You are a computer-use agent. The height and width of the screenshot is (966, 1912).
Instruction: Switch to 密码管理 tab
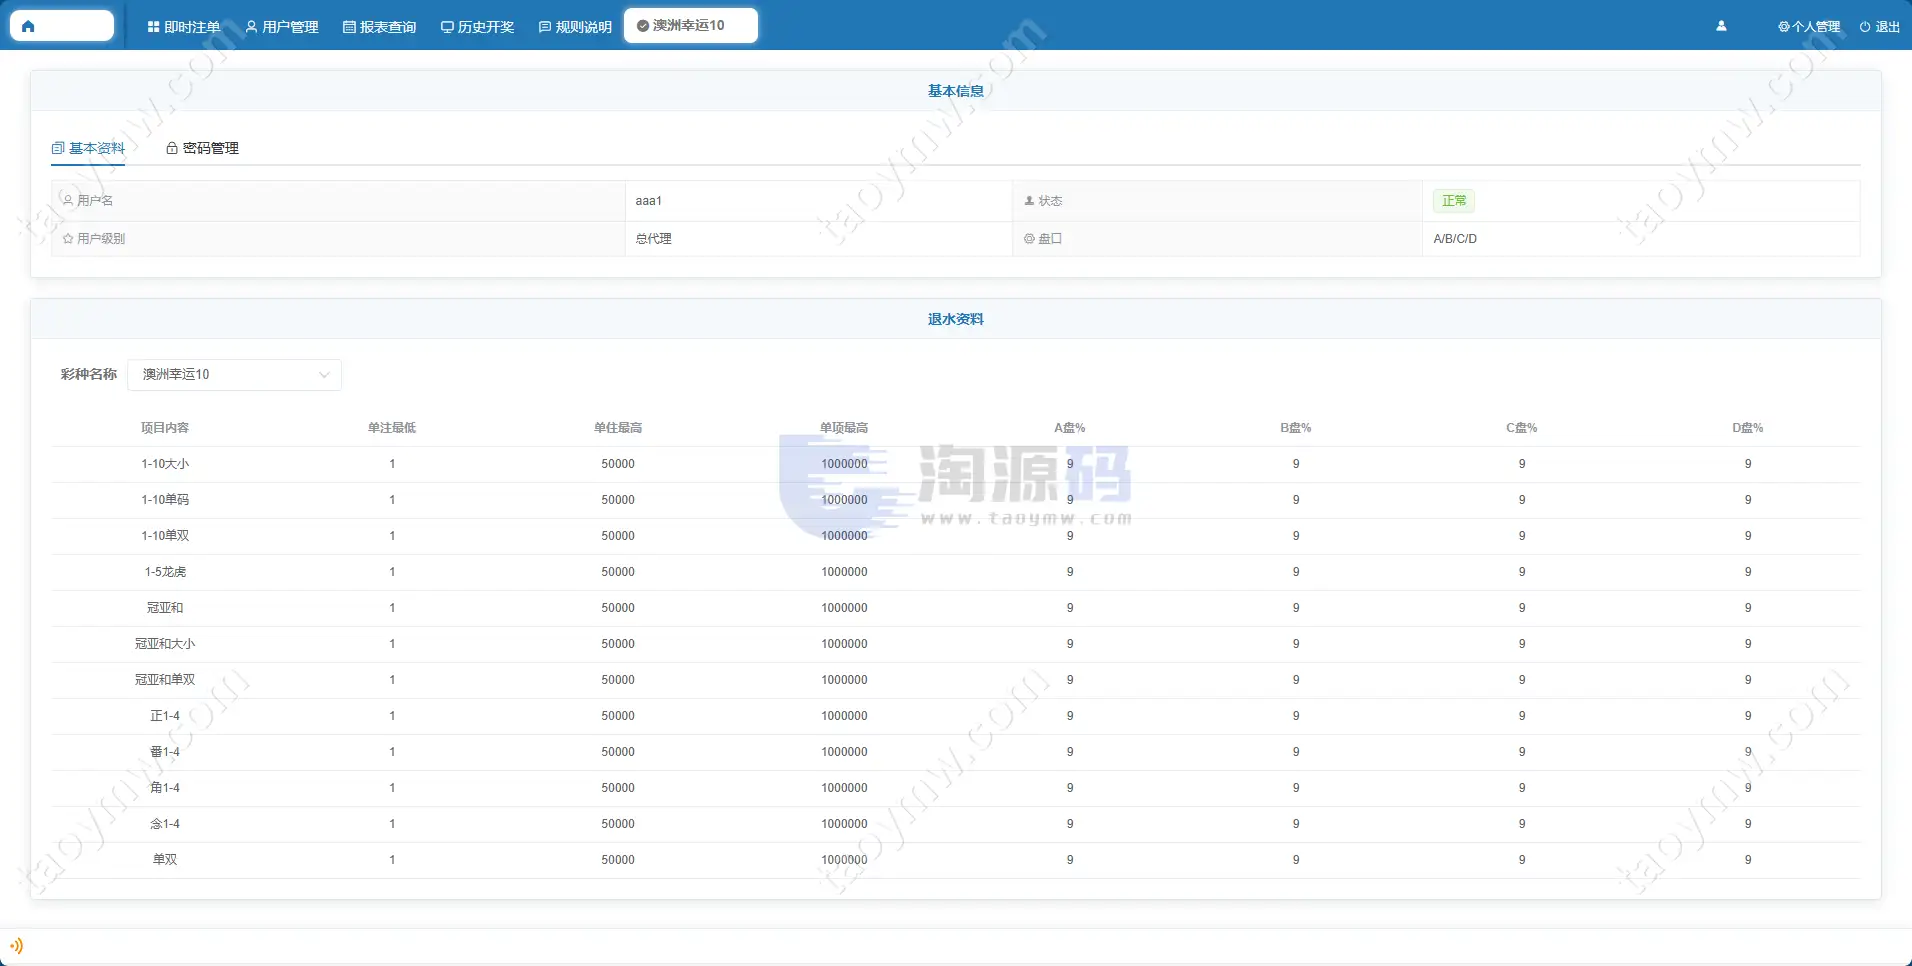tap(202, 148)
